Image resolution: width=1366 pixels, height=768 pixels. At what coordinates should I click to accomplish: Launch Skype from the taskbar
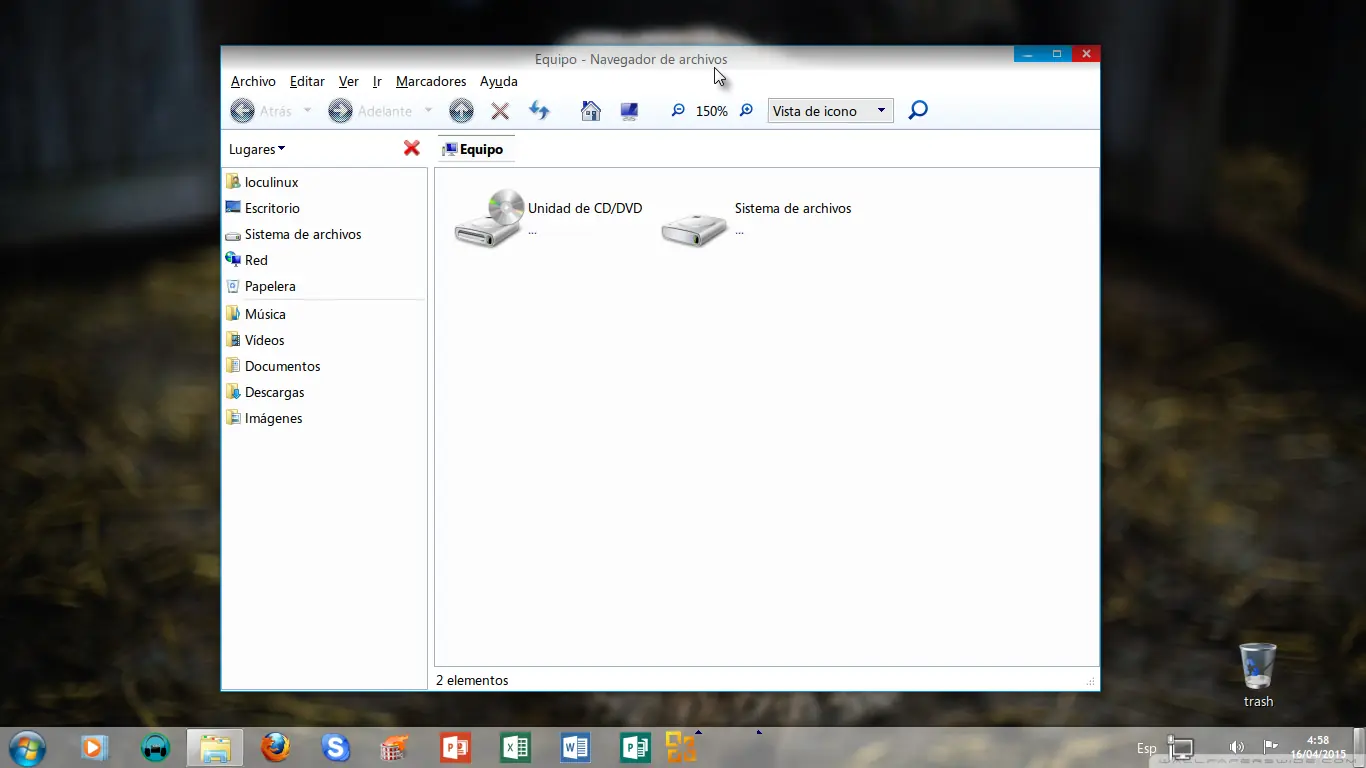point(335,747)
